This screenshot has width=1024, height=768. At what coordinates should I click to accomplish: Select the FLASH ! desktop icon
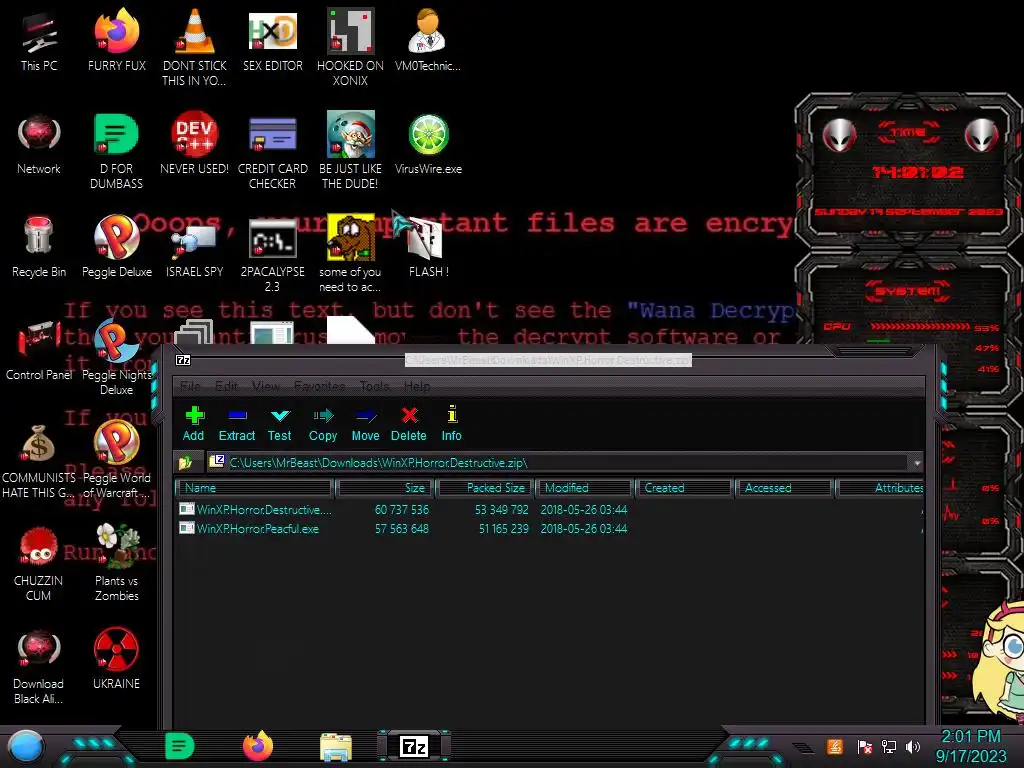(428, 247)
